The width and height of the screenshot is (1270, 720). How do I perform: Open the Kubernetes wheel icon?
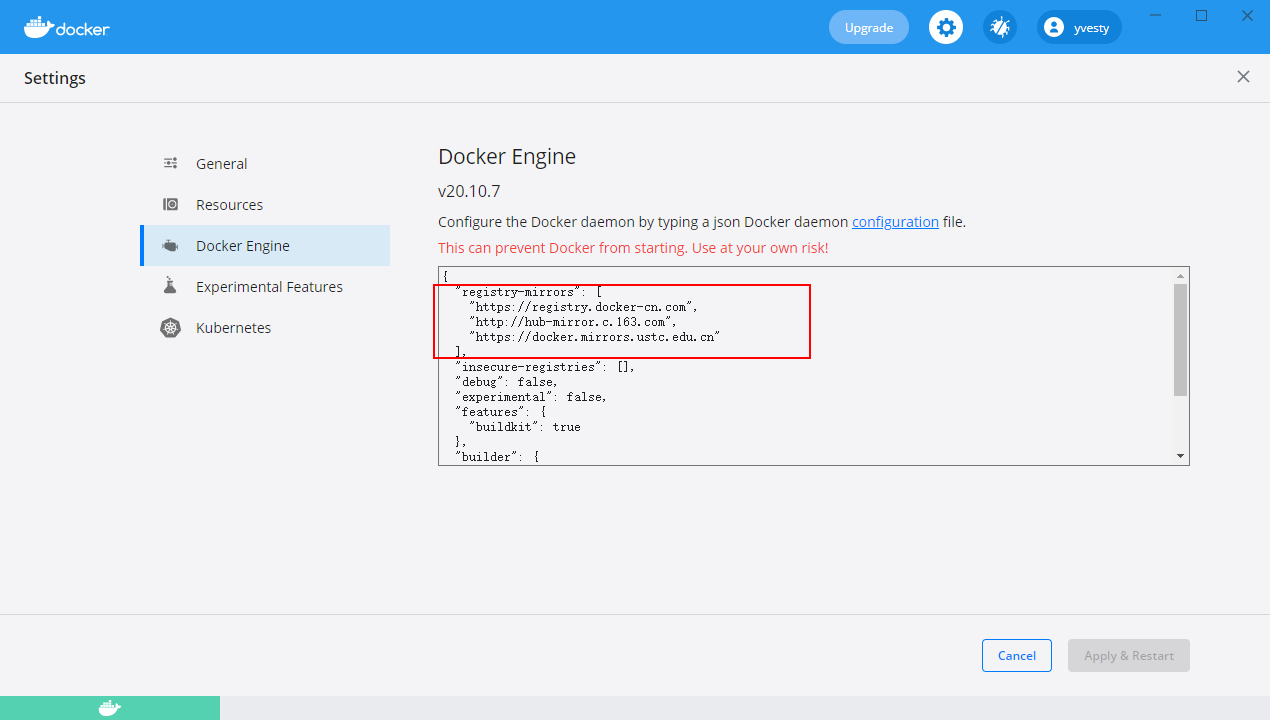(170, 327)
